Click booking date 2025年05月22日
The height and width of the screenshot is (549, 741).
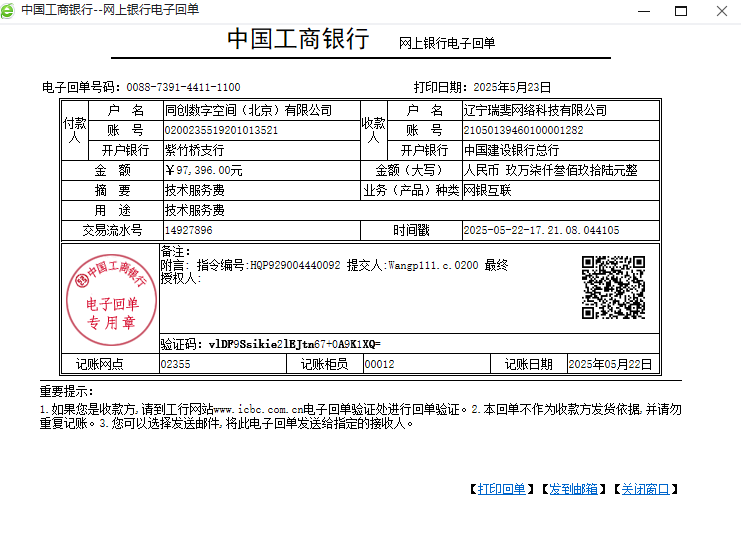point(610,364)
